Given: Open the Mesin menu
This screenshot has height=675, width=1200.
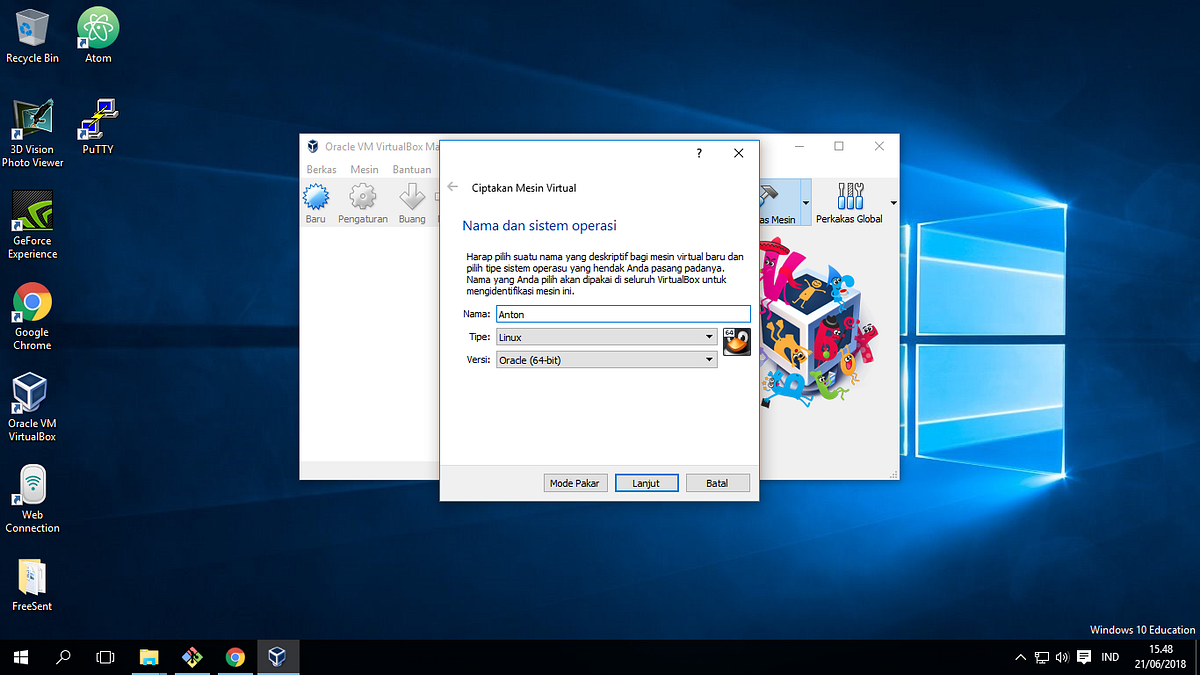Looking at the screenshot, I should 364,169.
